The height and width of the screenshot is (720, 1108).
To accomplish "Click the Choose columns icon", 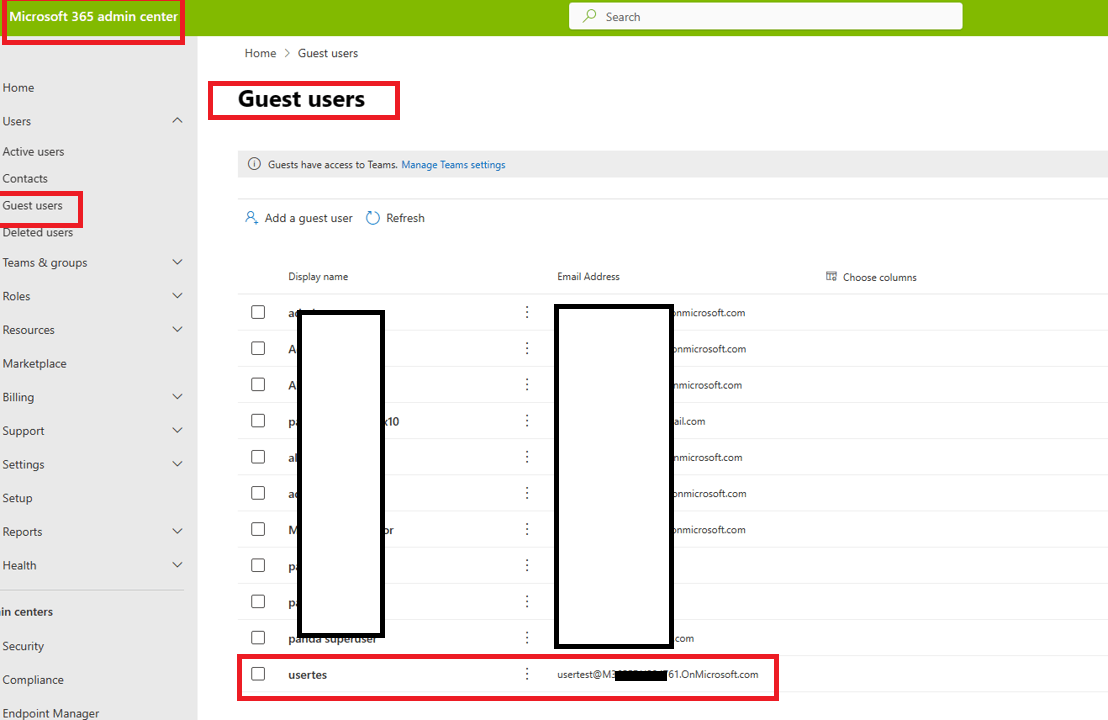I will tap(831, 276).
